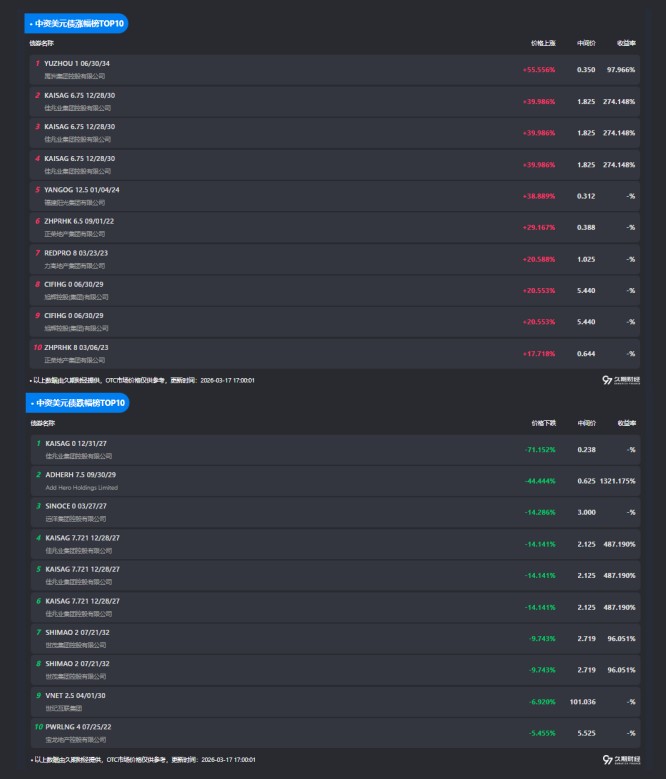Click the 101.036 mid price for VNET

click(581, 702)
